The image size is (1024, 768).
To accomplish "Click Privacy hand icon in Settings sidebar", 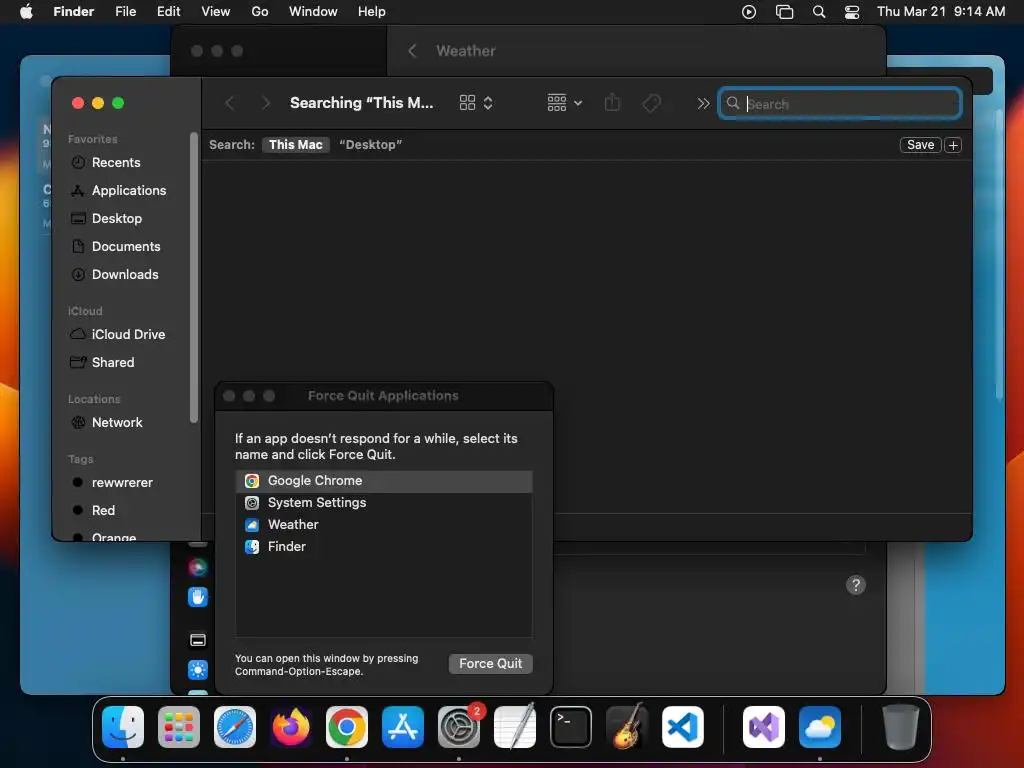I will [197, 597].
